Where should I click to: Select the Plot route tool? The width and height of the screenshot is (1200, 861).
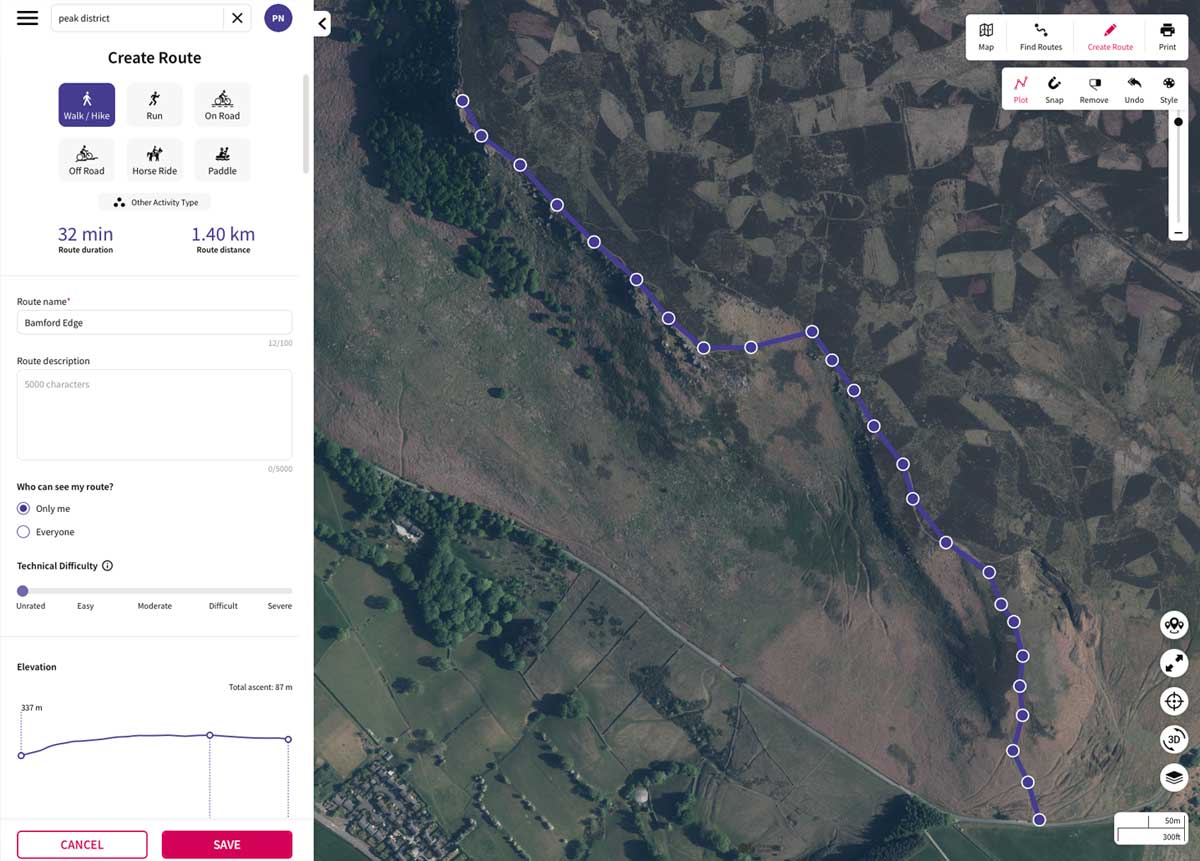pyautogui.click(x=1020, y=89)
